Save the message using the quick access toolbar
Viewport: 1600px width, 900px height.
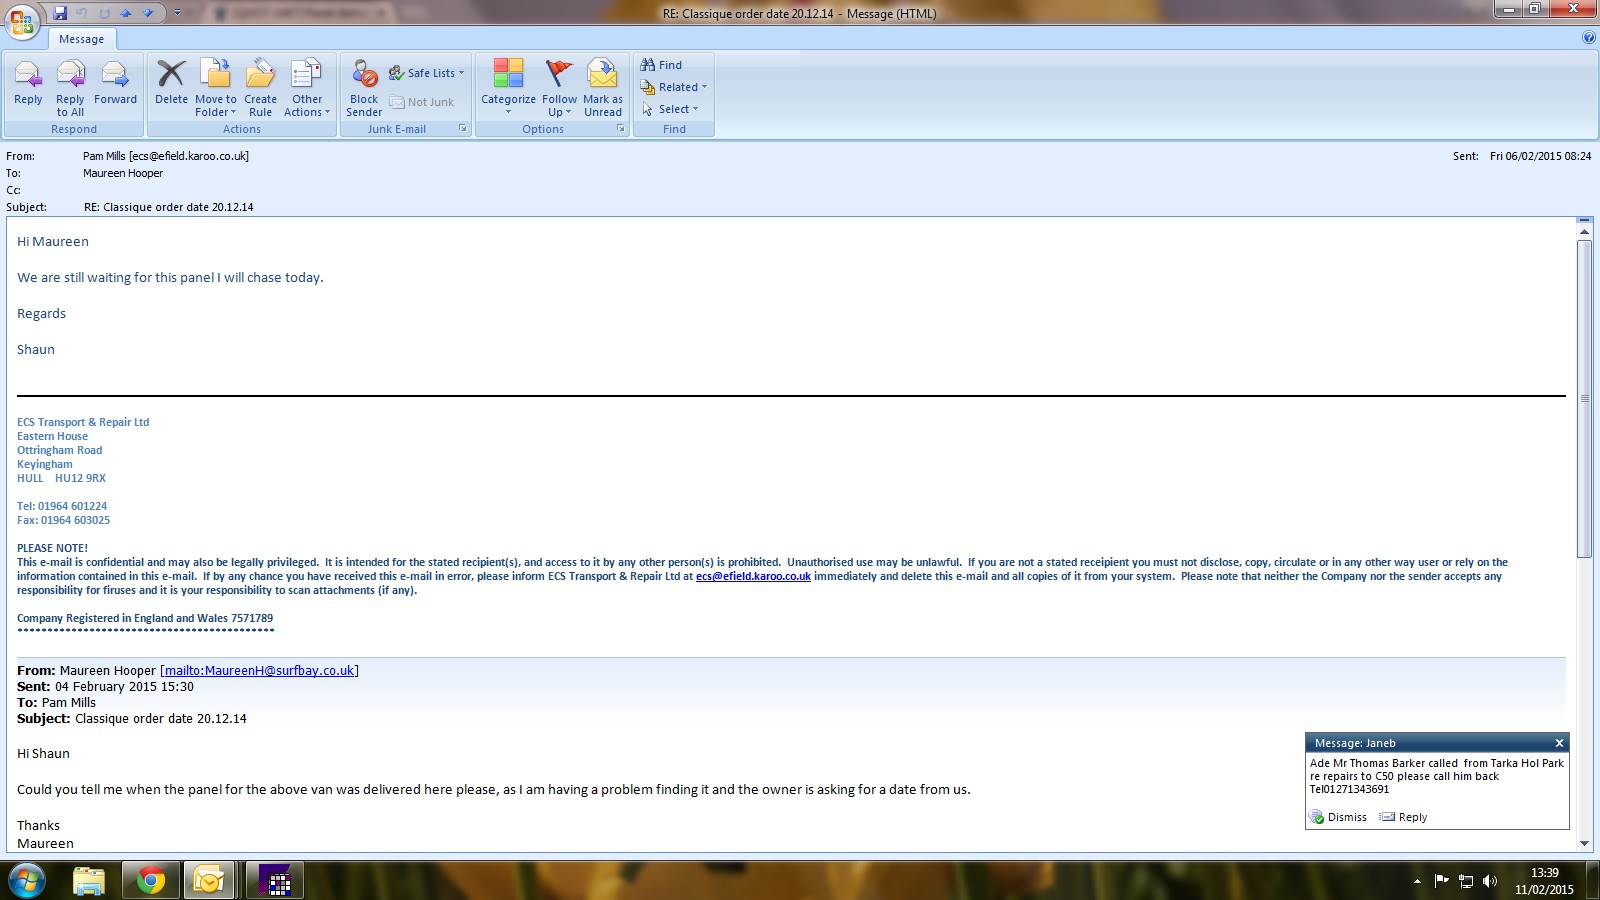[x=60, y=13]
